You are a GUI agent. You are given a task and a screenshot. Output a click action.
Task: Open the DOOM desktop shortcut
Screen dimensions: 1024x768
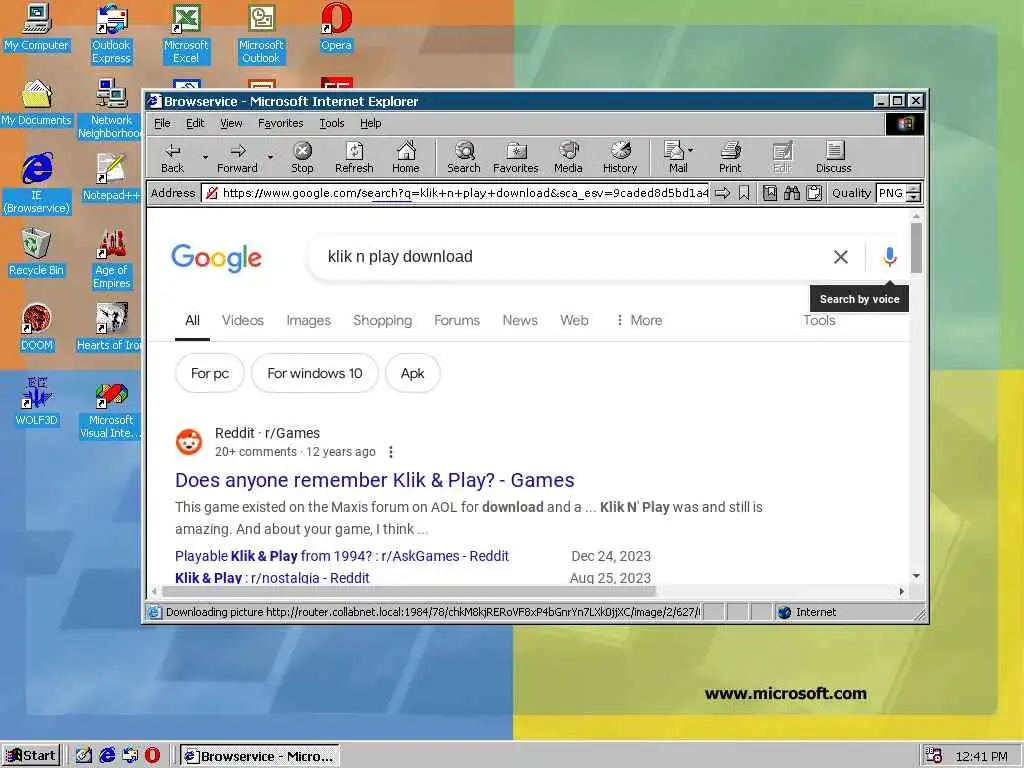click(37, 328)
